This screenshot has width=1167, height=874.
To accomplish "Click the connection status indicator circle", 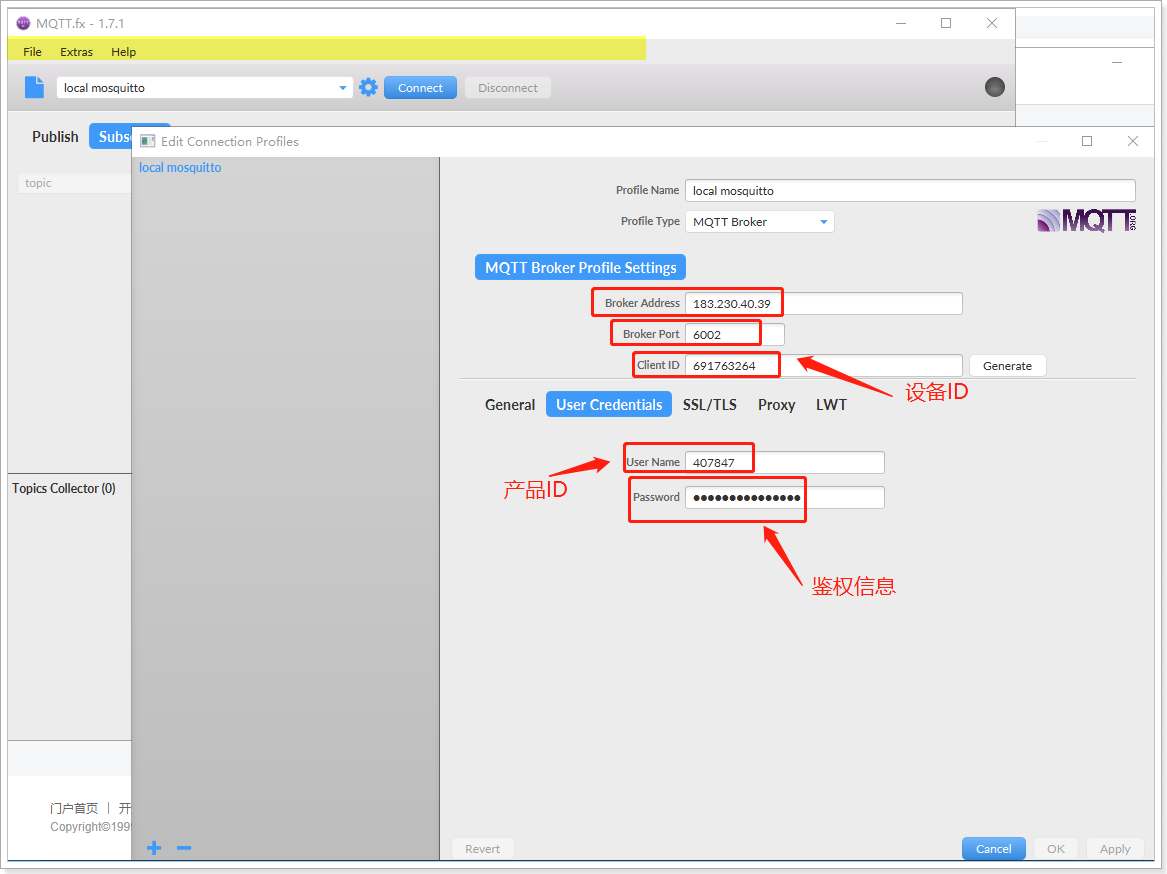I will point(994,87).
